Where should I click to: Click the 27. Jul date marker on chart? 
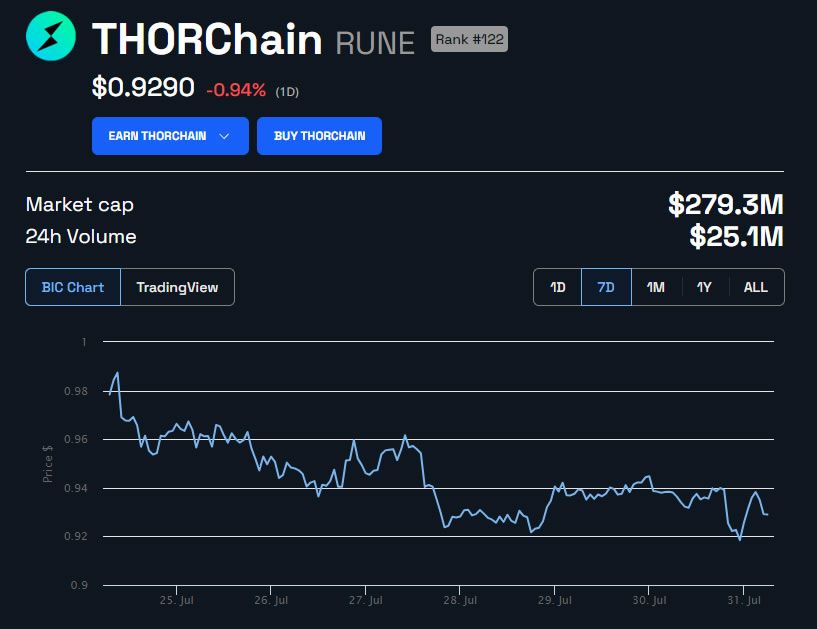point(365,600)
